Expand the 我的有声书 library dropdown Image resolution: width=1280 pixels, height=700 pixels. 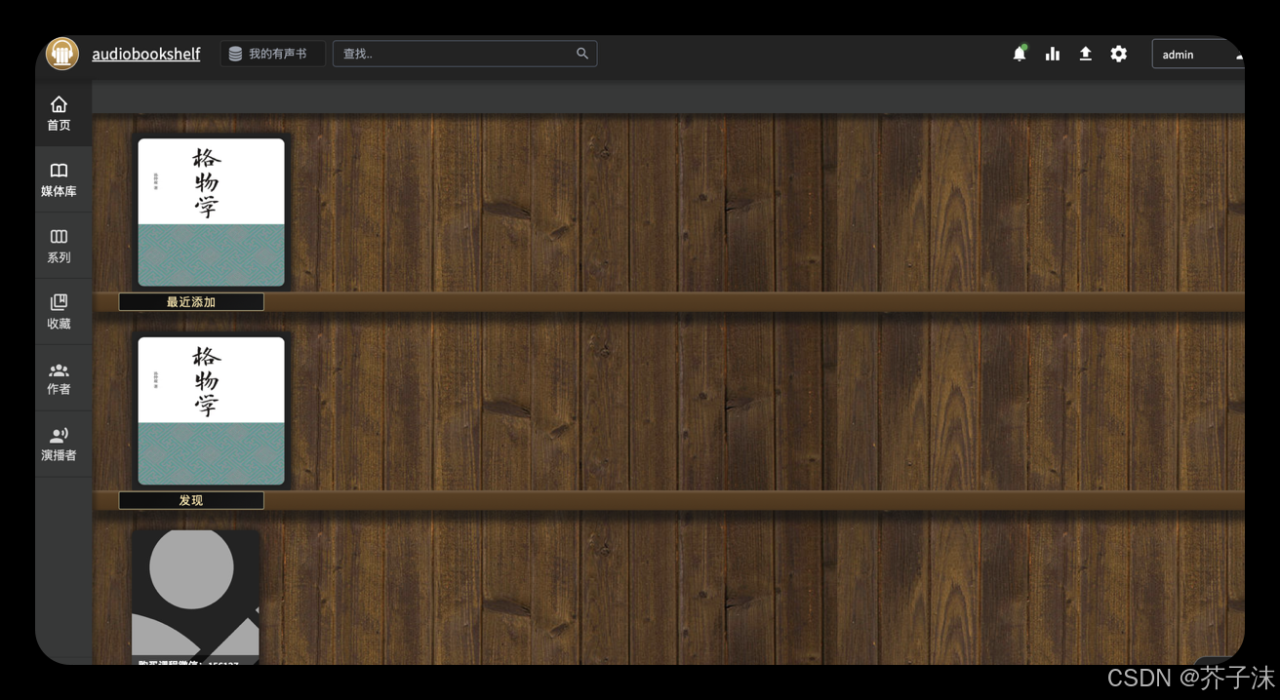tap(272, 54)
